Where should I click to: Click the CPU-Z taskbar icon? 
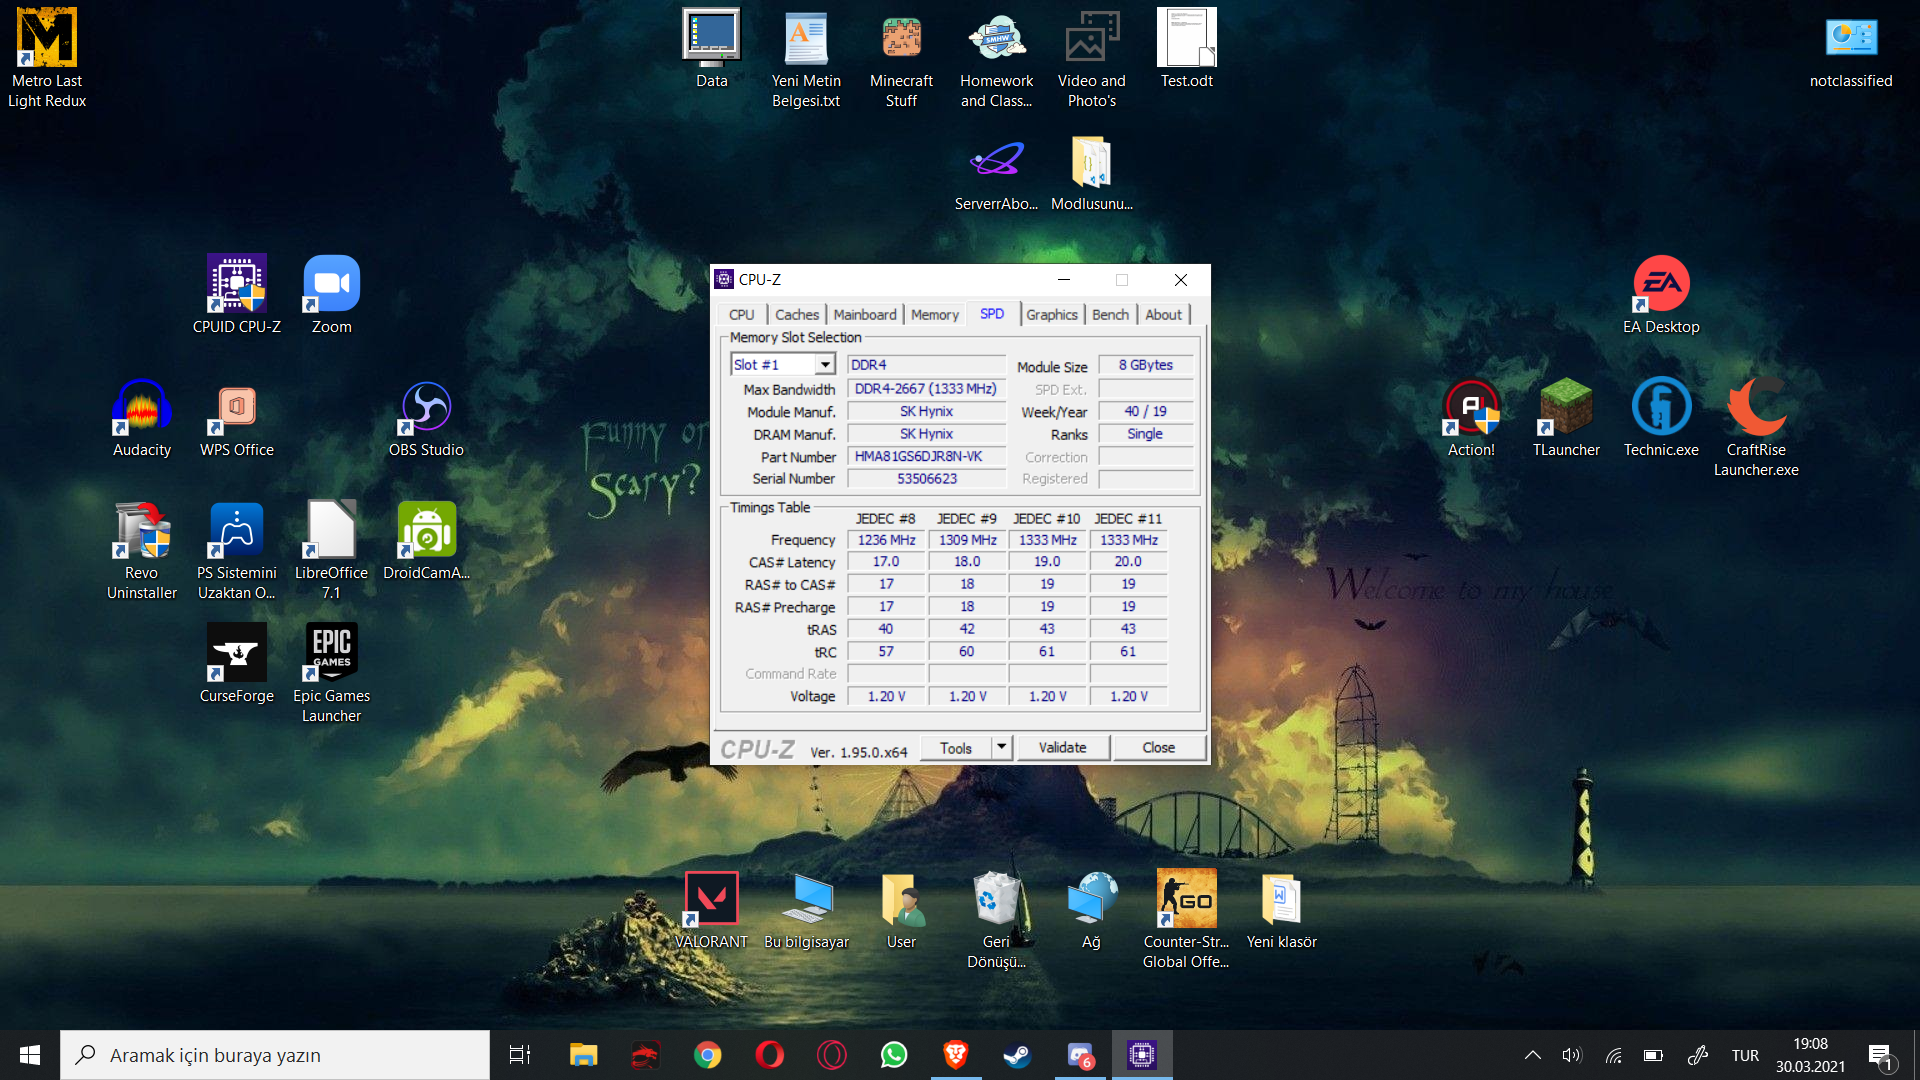pos(1141,1055)
